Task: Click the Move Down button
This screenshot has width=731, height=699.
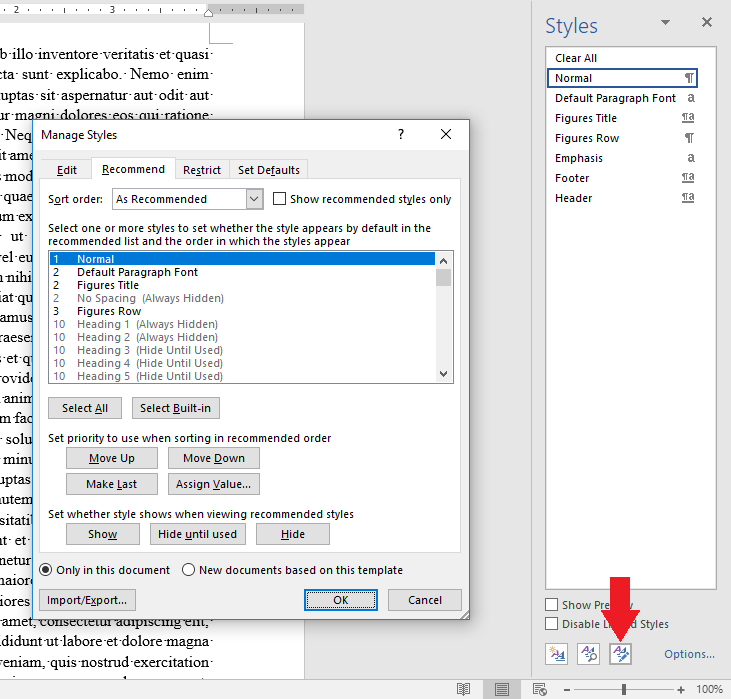Action: click(x=214, y=458)
